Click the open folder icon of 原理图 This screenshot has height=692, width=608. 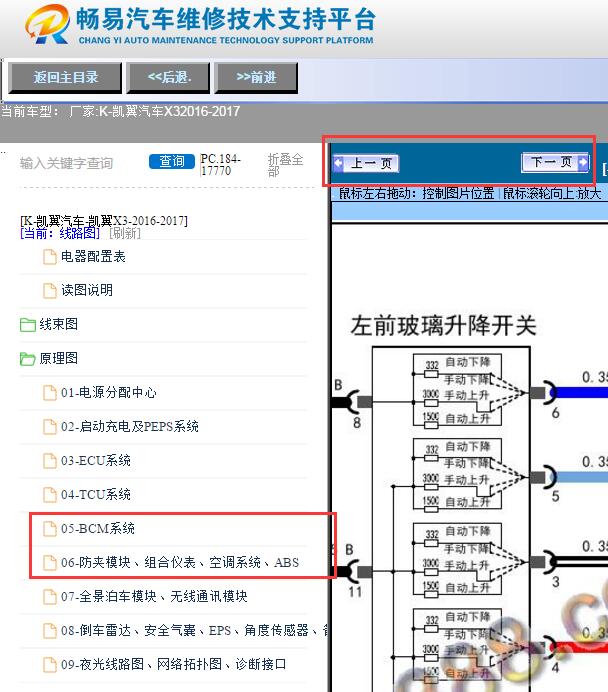click(x=28, y=359)
